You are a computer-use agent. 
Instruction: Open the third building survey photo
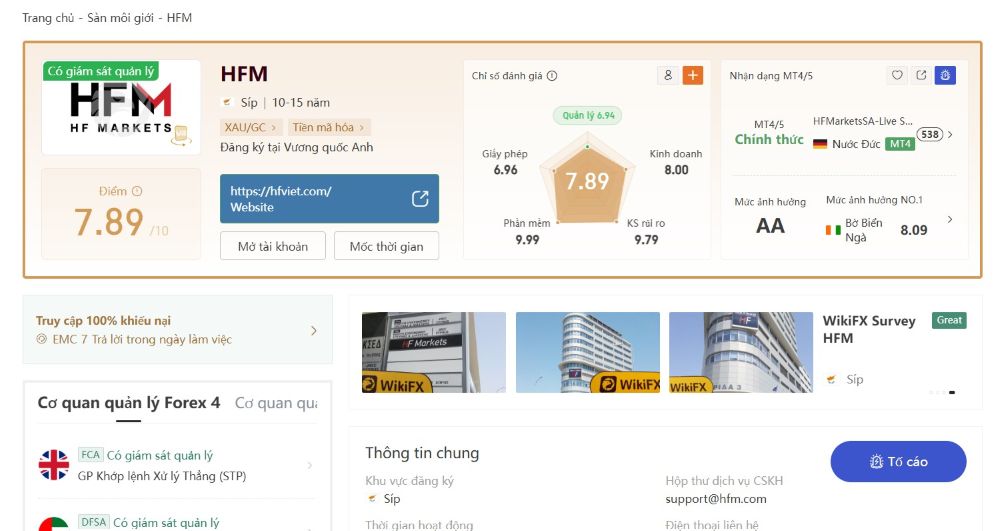coord(741,352)
